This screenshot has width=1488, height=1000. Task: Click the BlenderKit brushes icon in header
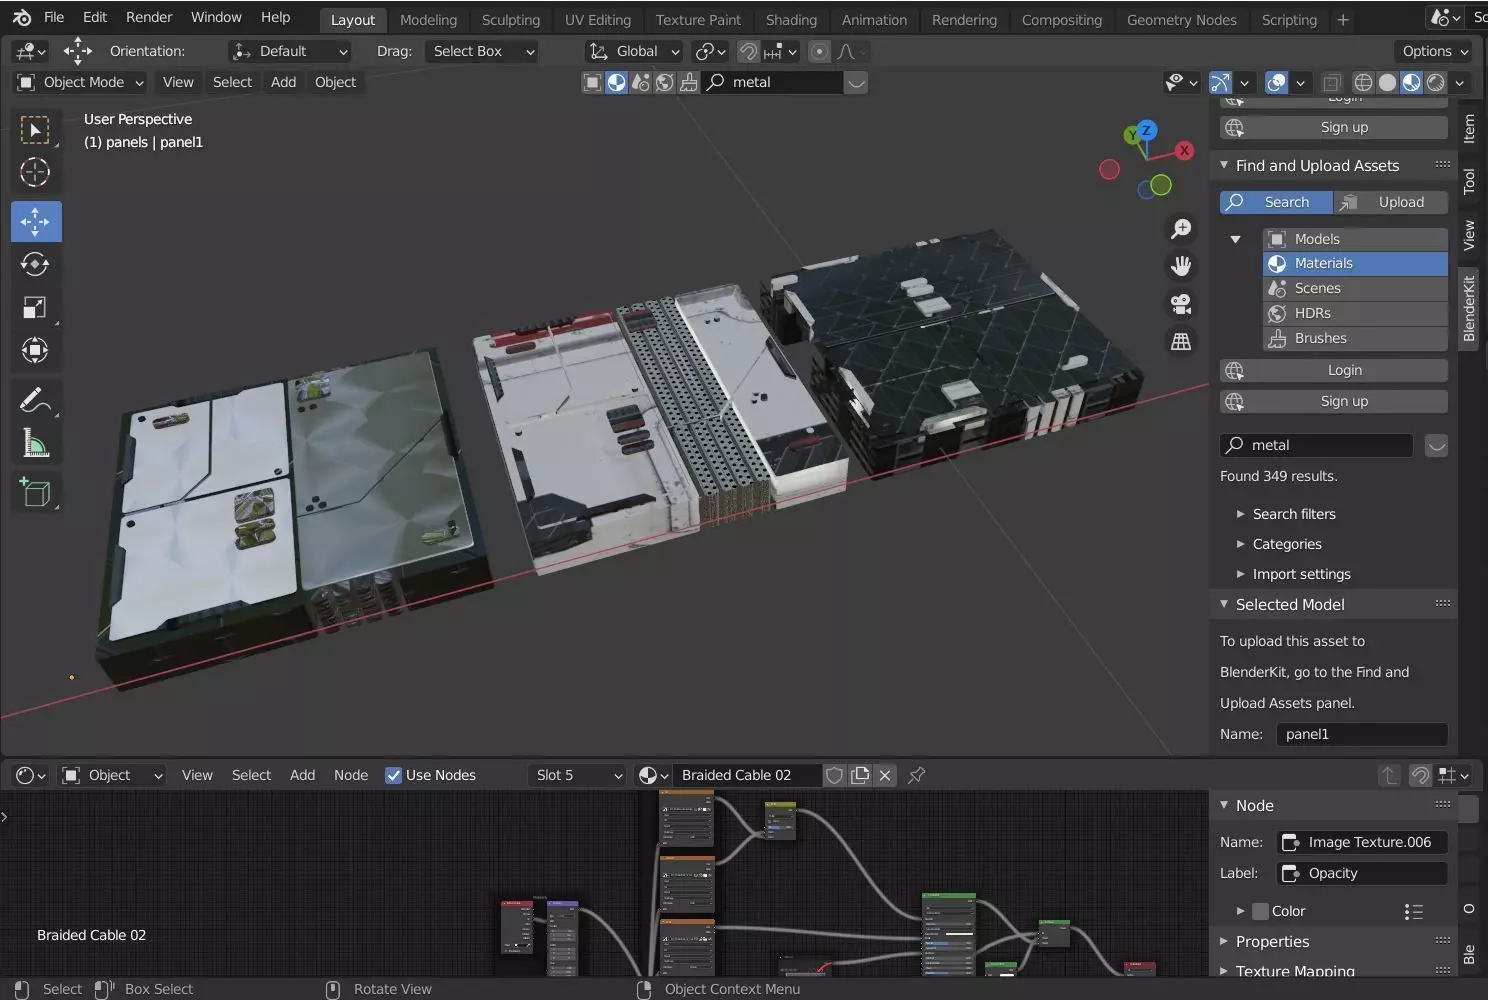pos(688,82)
